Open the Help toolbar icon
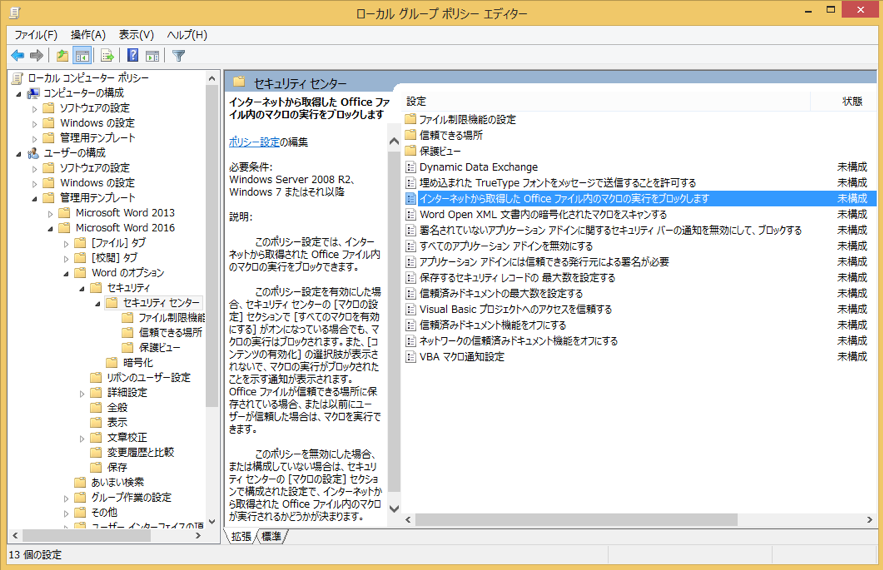The height and width of the screenshot is (570, 883). [133, 55]
